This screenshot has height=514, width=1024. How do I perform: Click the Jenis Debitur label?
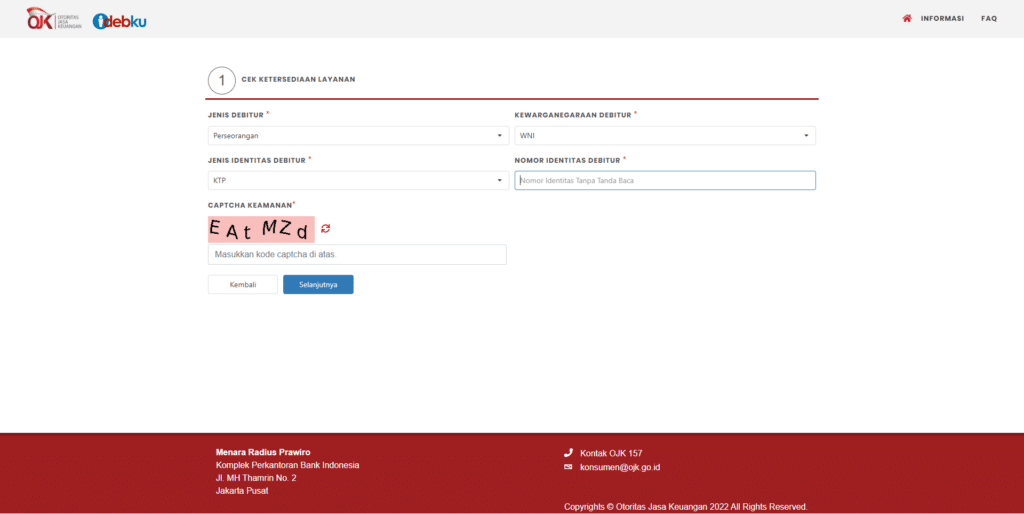point(236,115)
